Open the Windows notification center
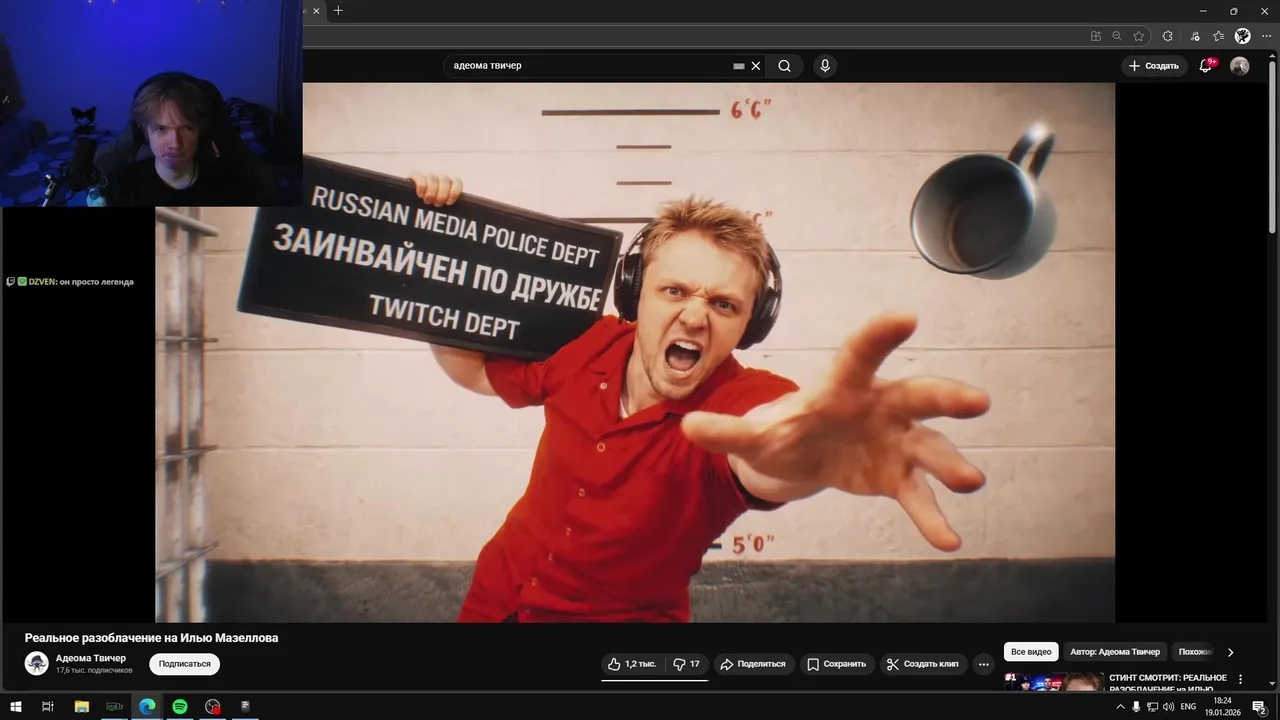The height and width of the screenshot is (720, 1280). click(x=1259, y=707)
